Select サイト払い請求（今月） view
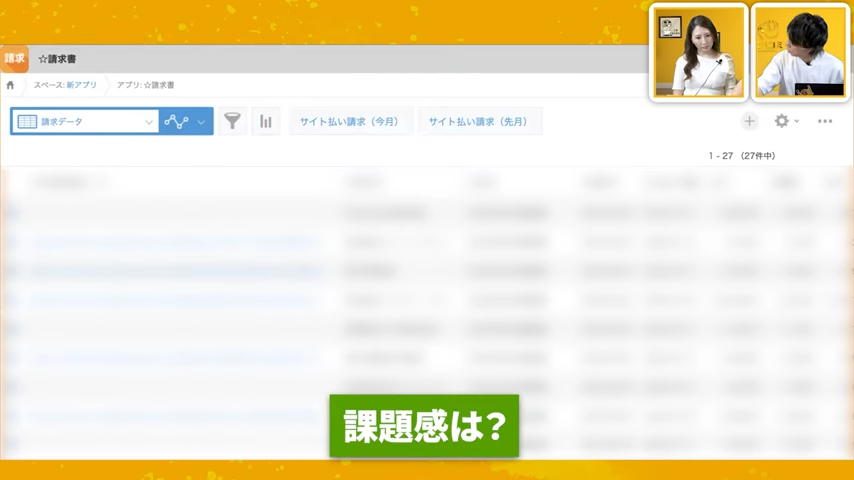Image resolution: width=854 pixels, height=480 pixels. coord(350,121)
